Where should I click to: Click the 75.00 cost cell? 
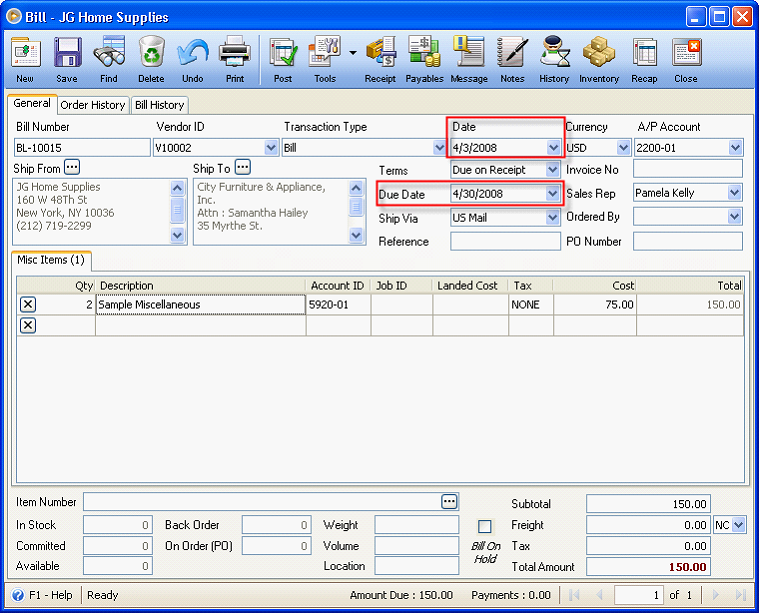pos(595,304)
